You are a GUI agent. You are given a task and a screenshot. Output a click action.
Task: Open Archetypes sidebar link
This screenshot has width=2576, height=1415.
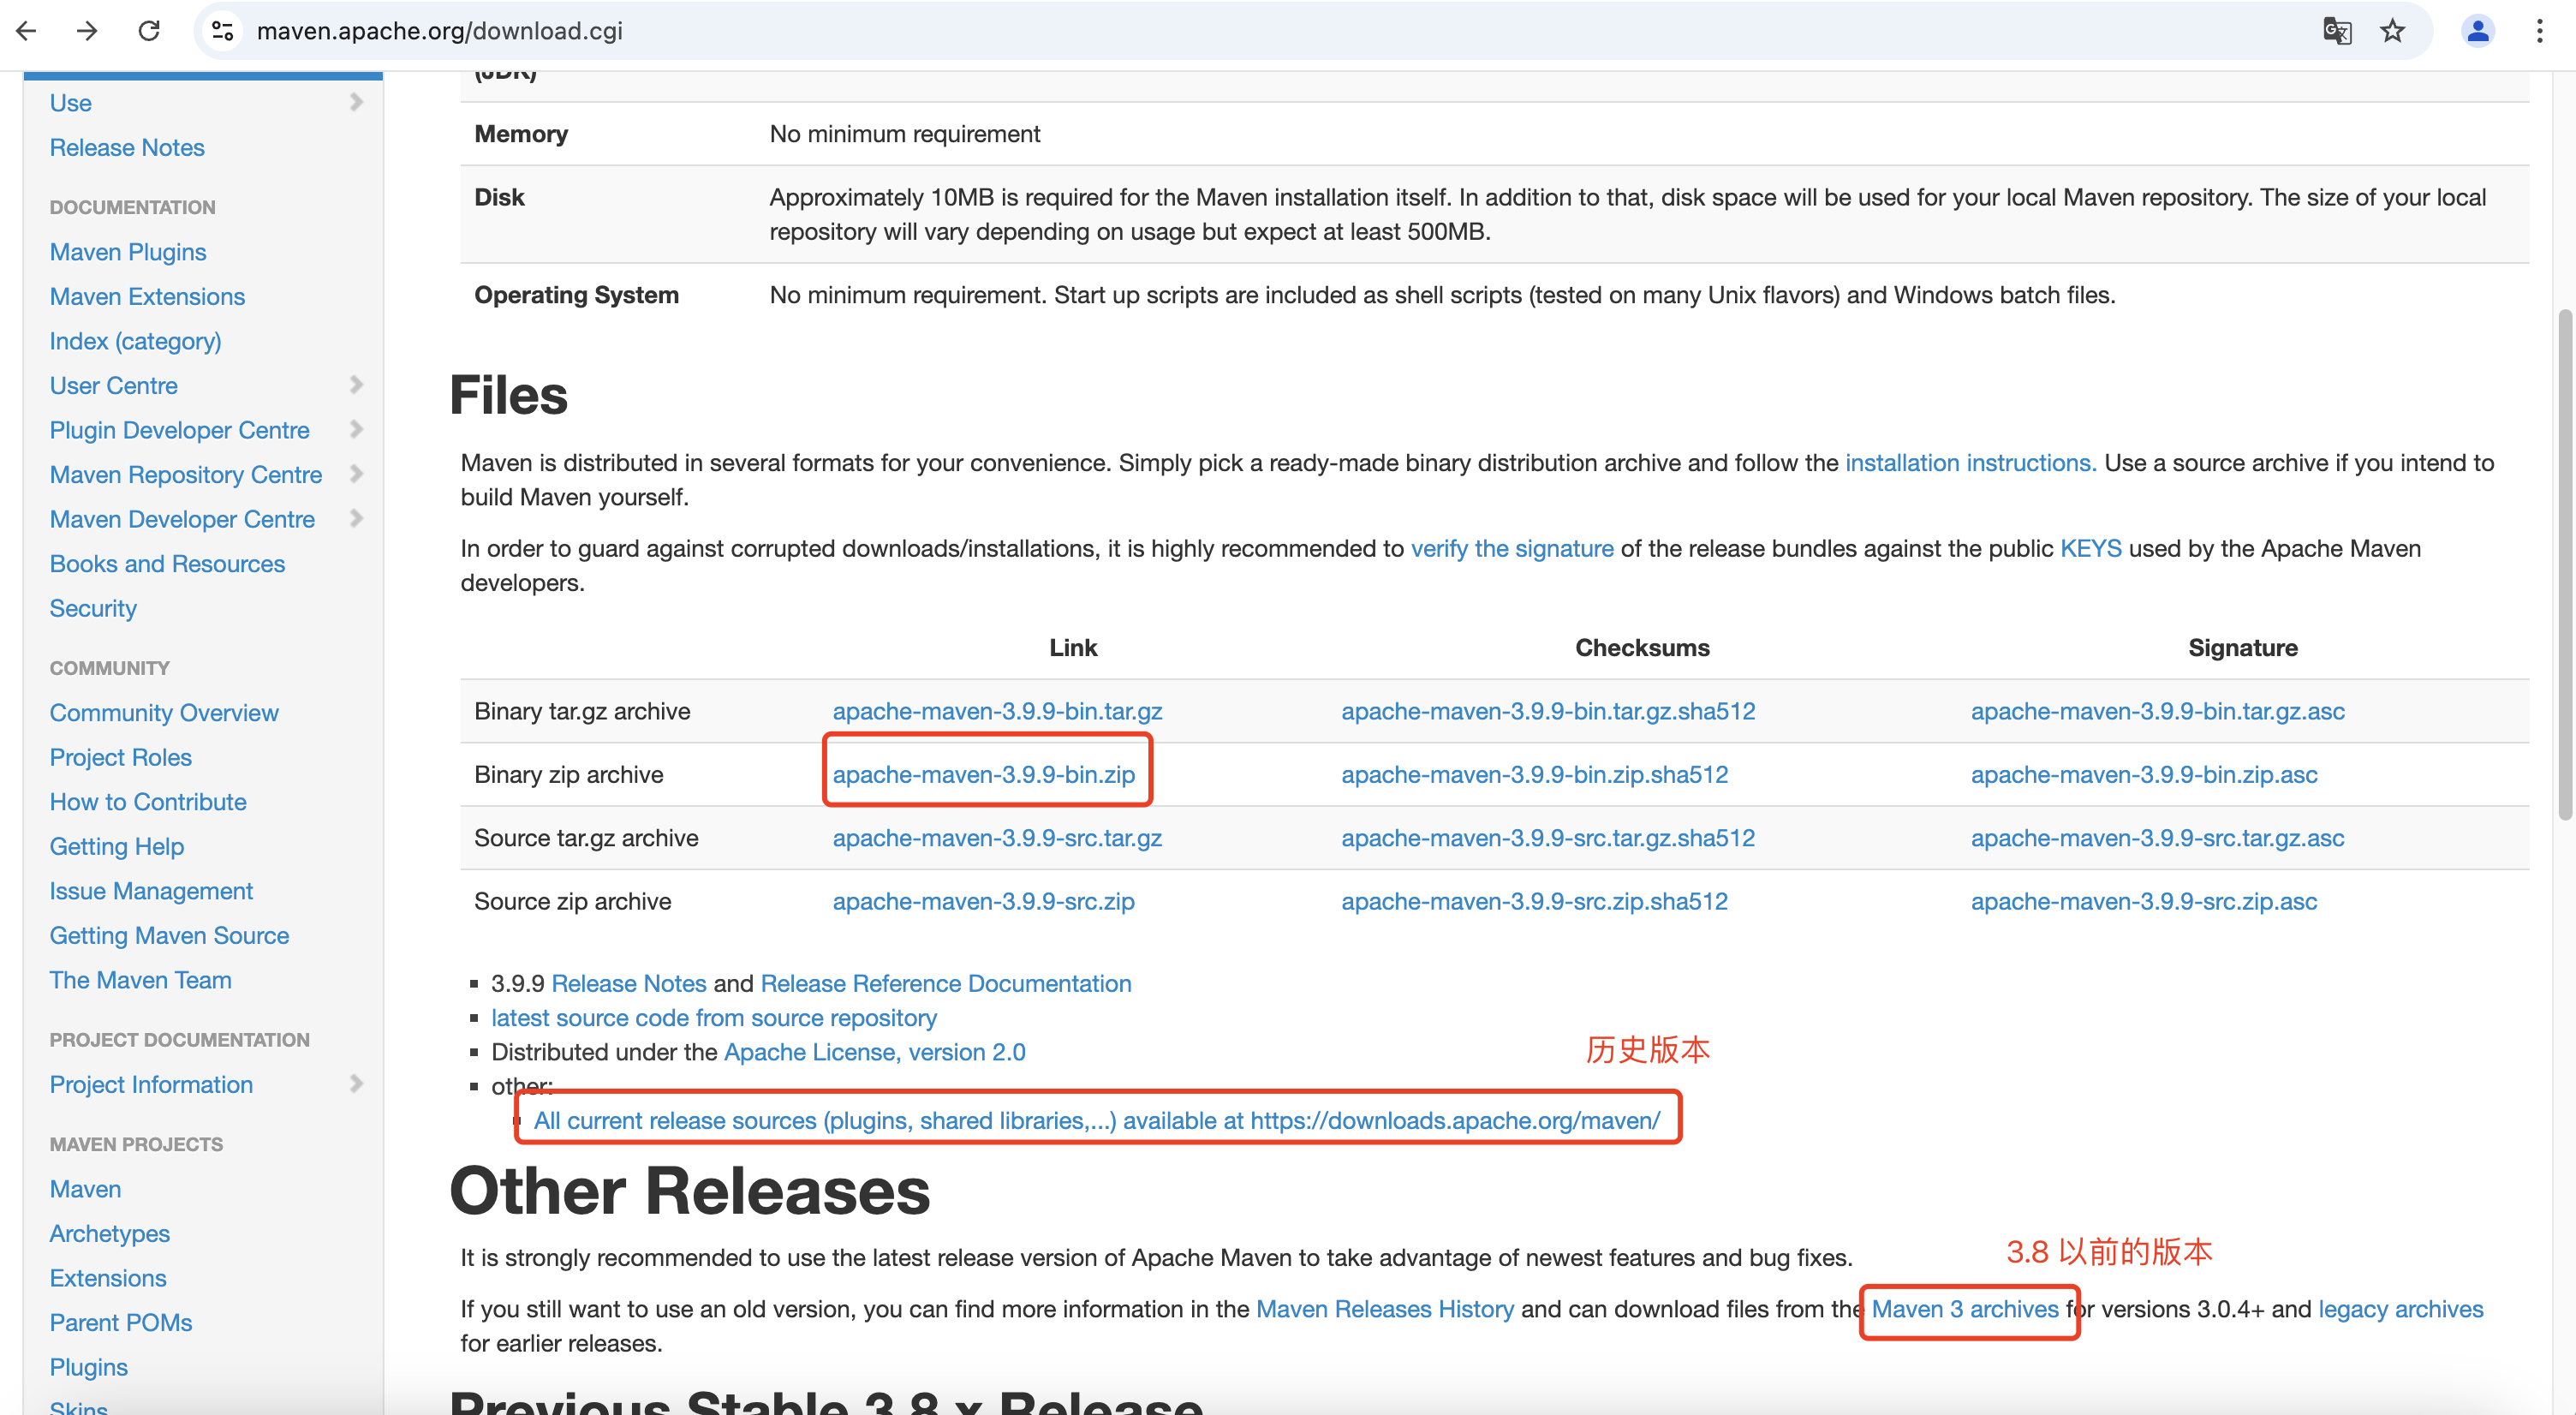tap(110, 1234)
